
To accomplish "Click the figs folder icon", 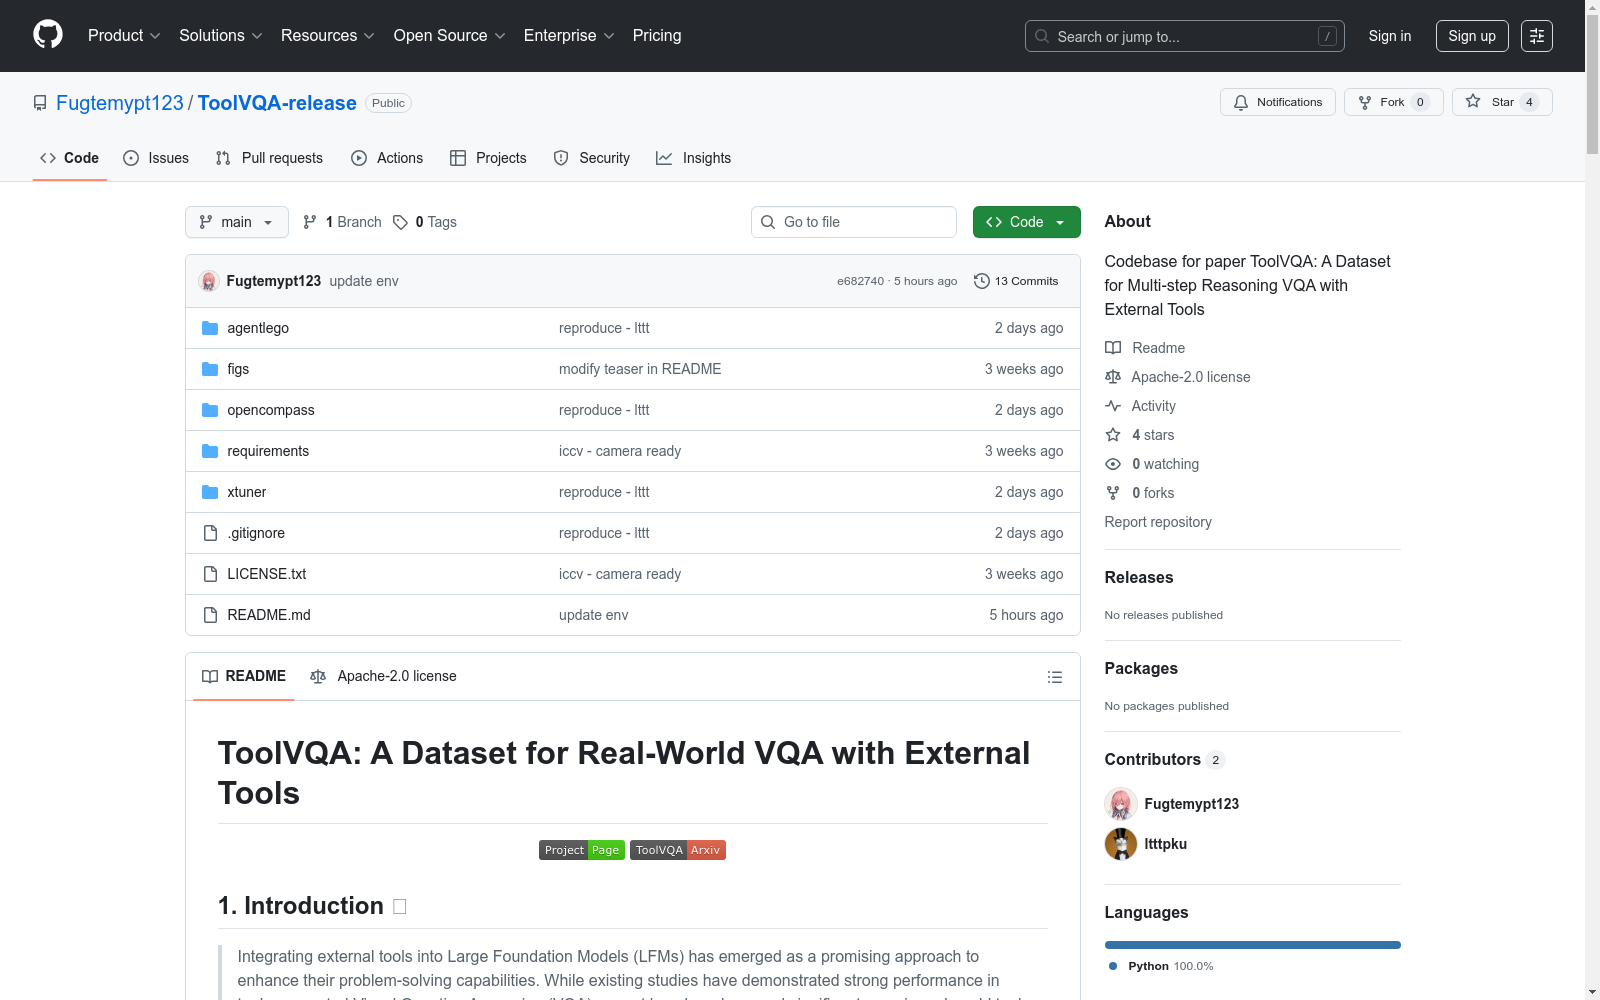I will tap(210, 369).
